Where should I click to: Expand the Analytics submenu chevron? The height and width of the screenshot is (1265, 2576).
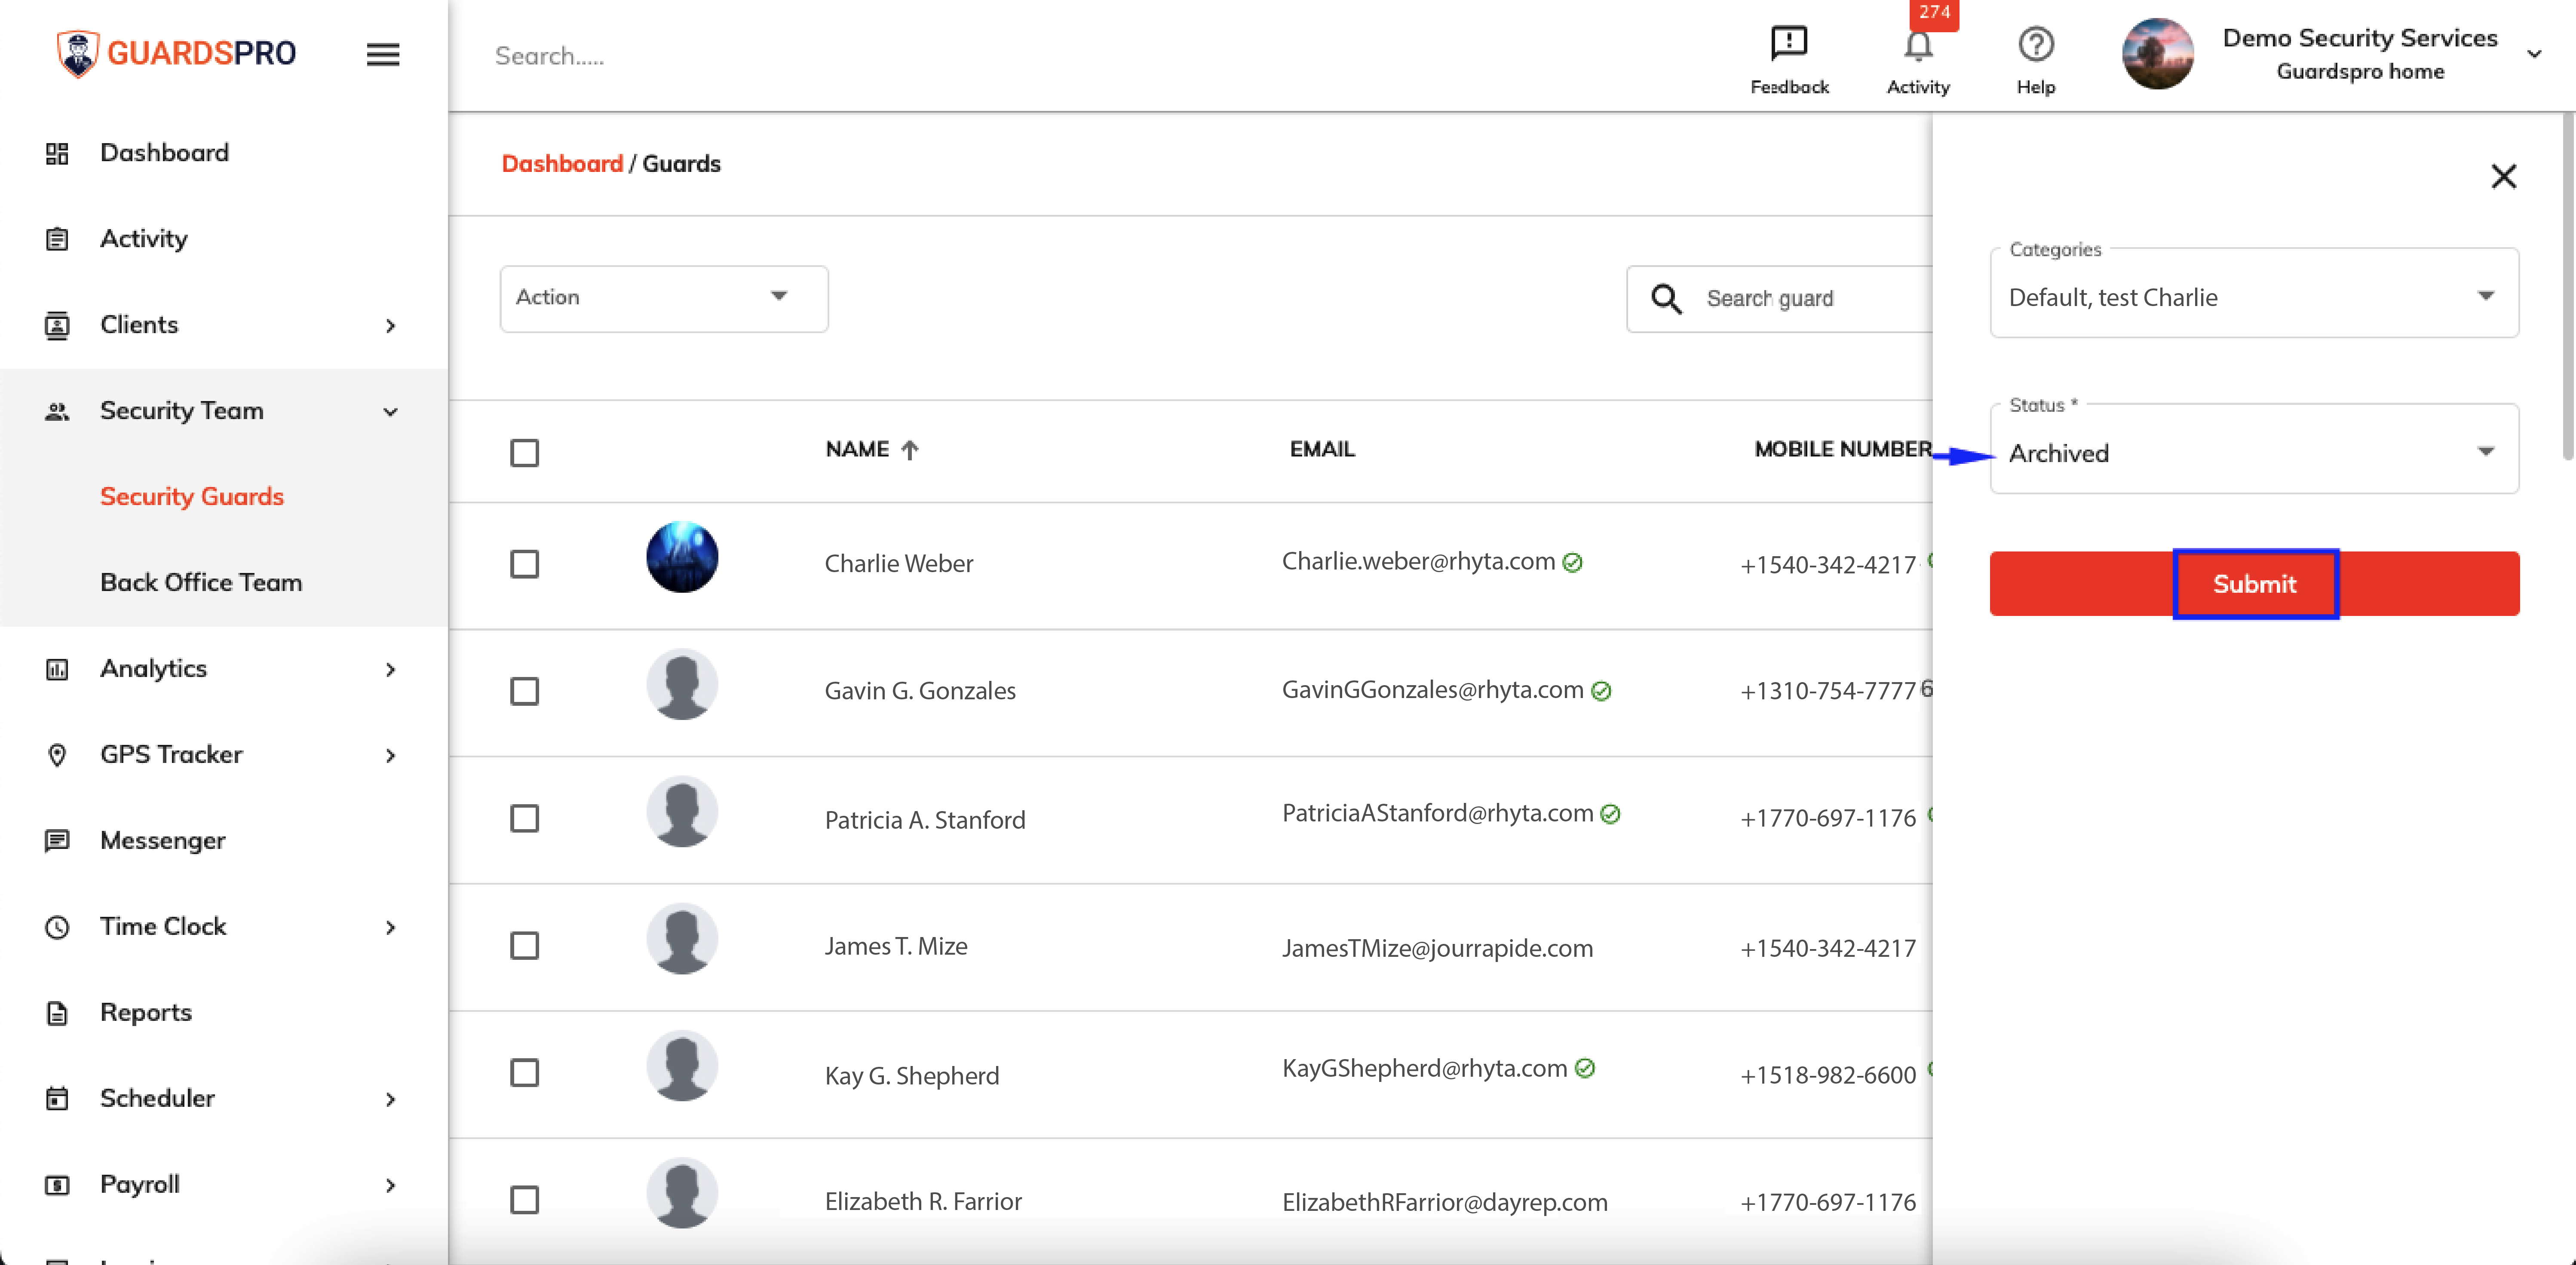click(x=391, y=670)
